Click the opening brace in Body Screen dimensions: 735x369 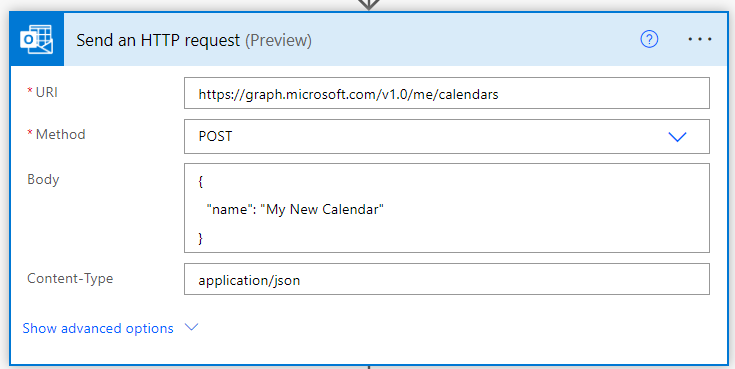201,182
